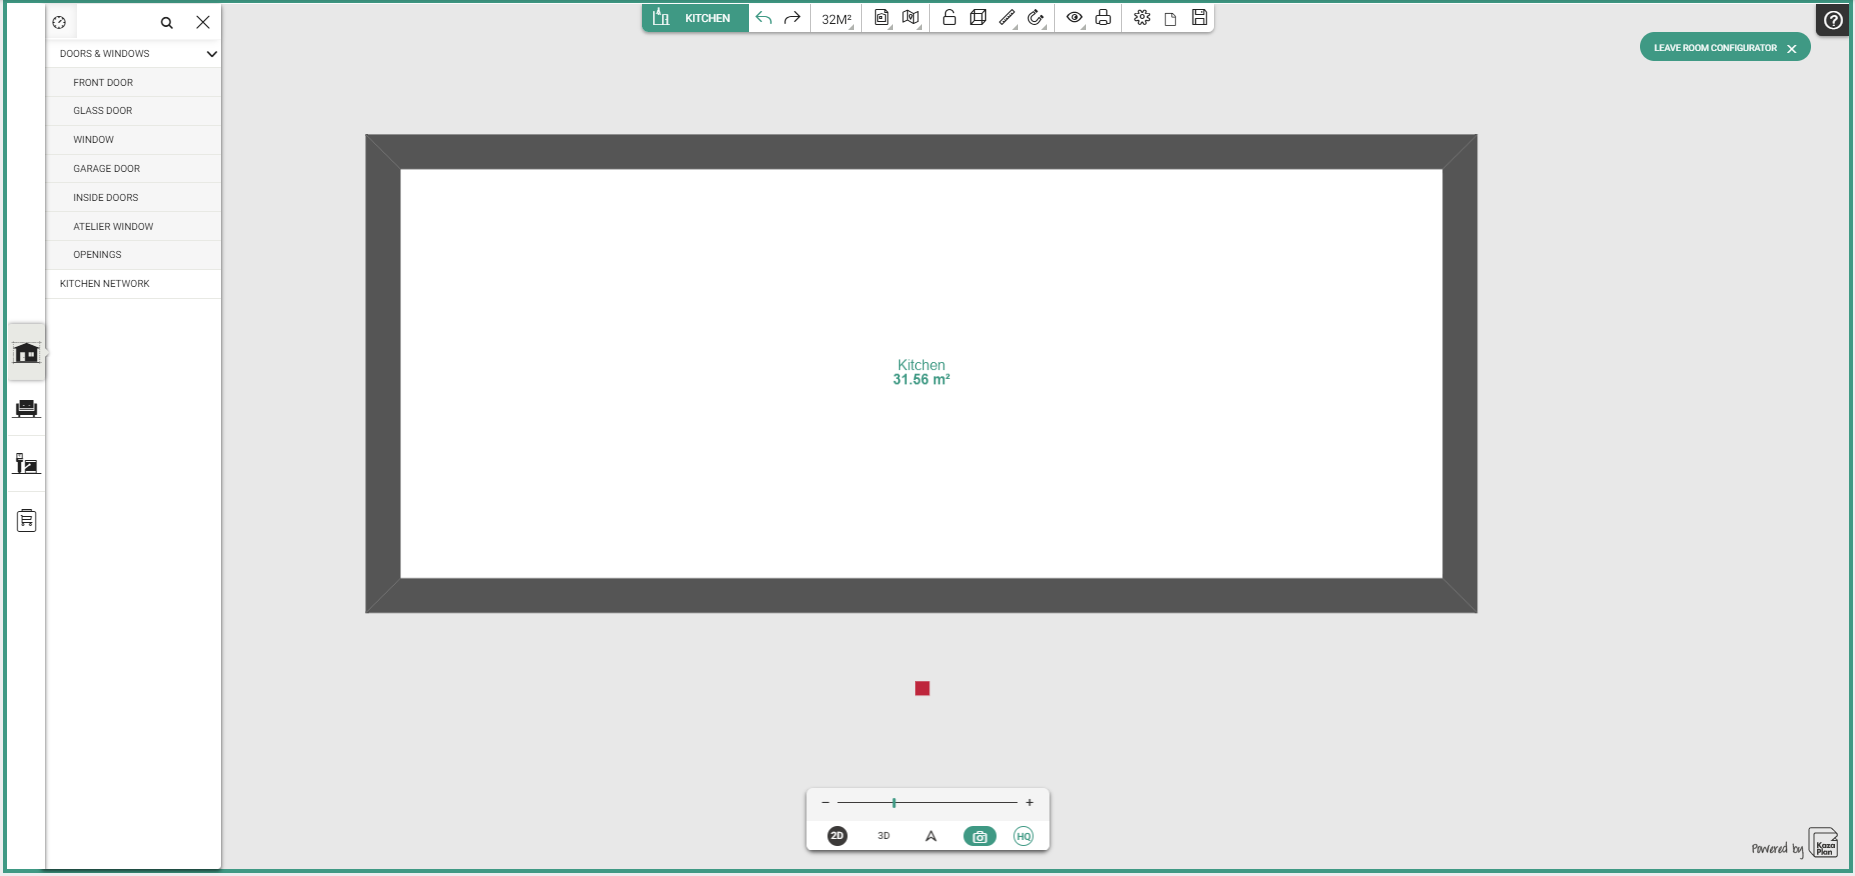Click the zoom out minus button
This screenshot has width=1855, height=876.
coord(825,803)
